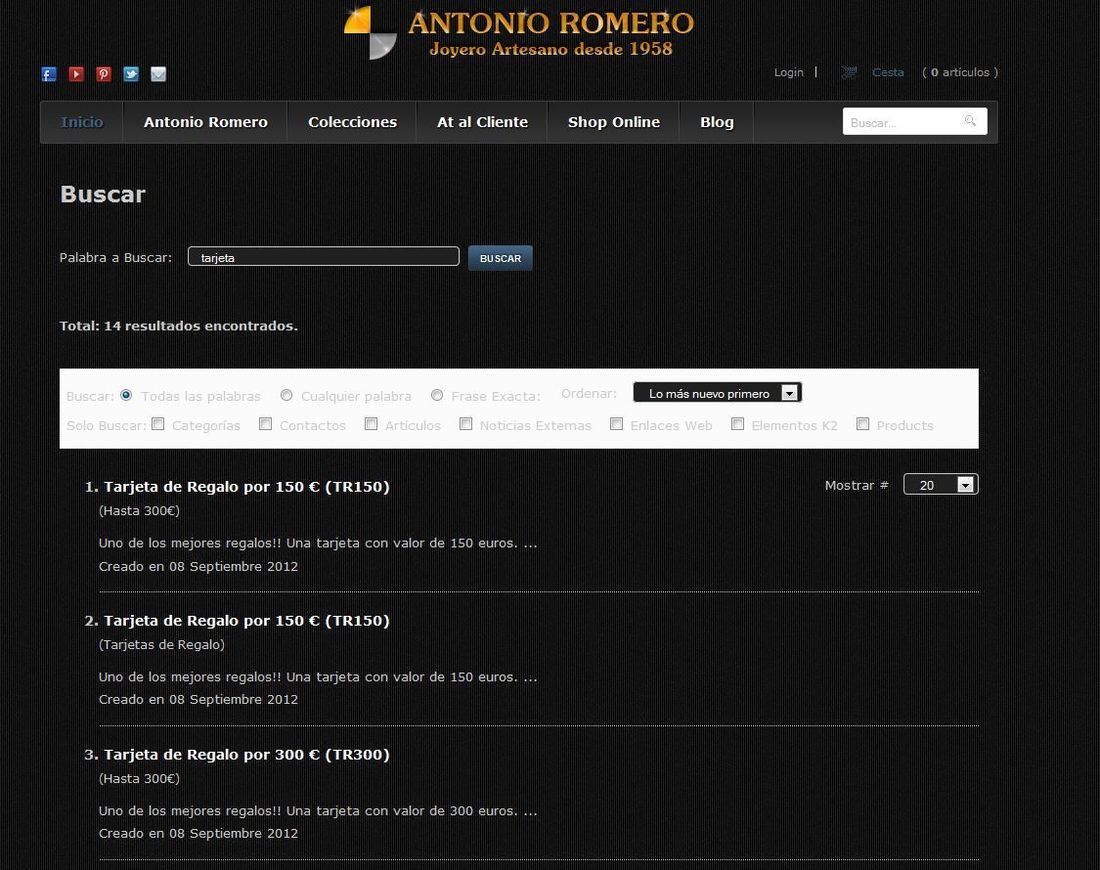Click the 'Palabra a Buscar' input field
The height and width of the screenshot is (870, 1100).
(x=323, y=257)
